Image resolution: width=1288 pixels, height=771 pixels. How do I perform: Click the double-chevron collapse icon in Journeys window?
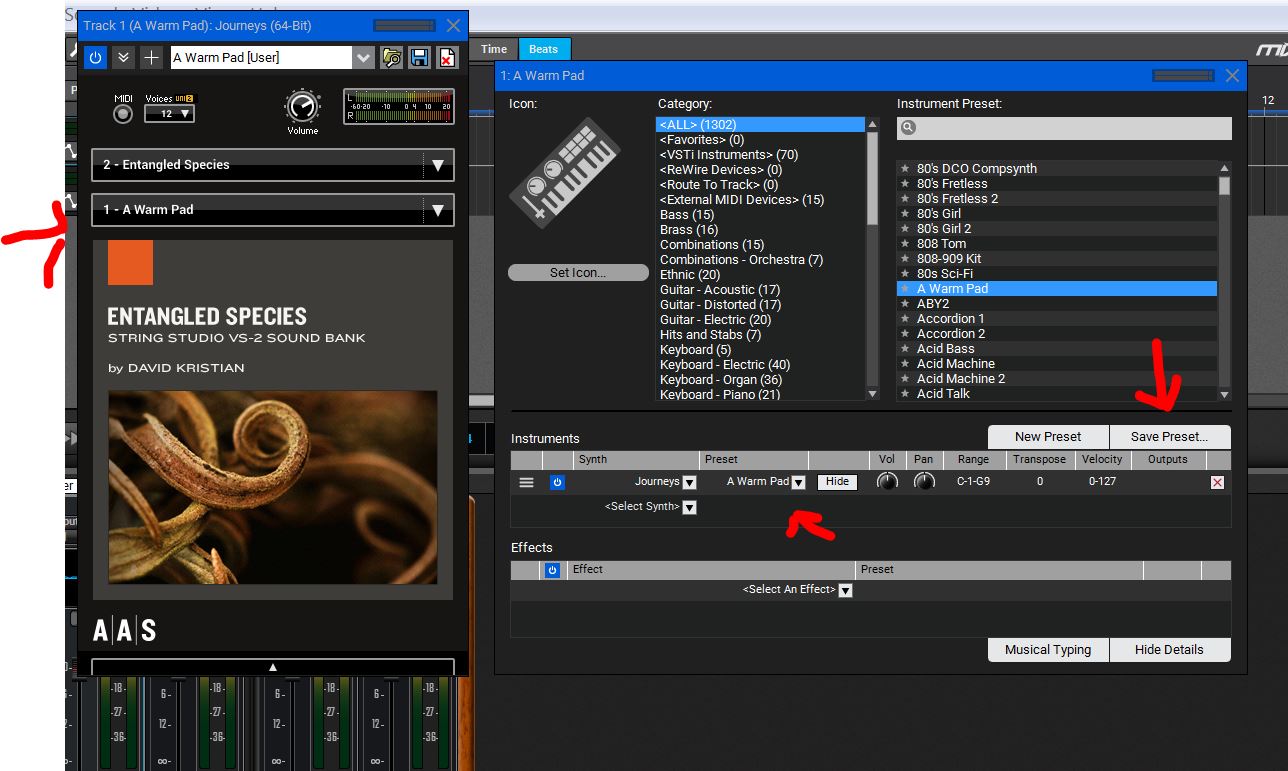[123, 57]
